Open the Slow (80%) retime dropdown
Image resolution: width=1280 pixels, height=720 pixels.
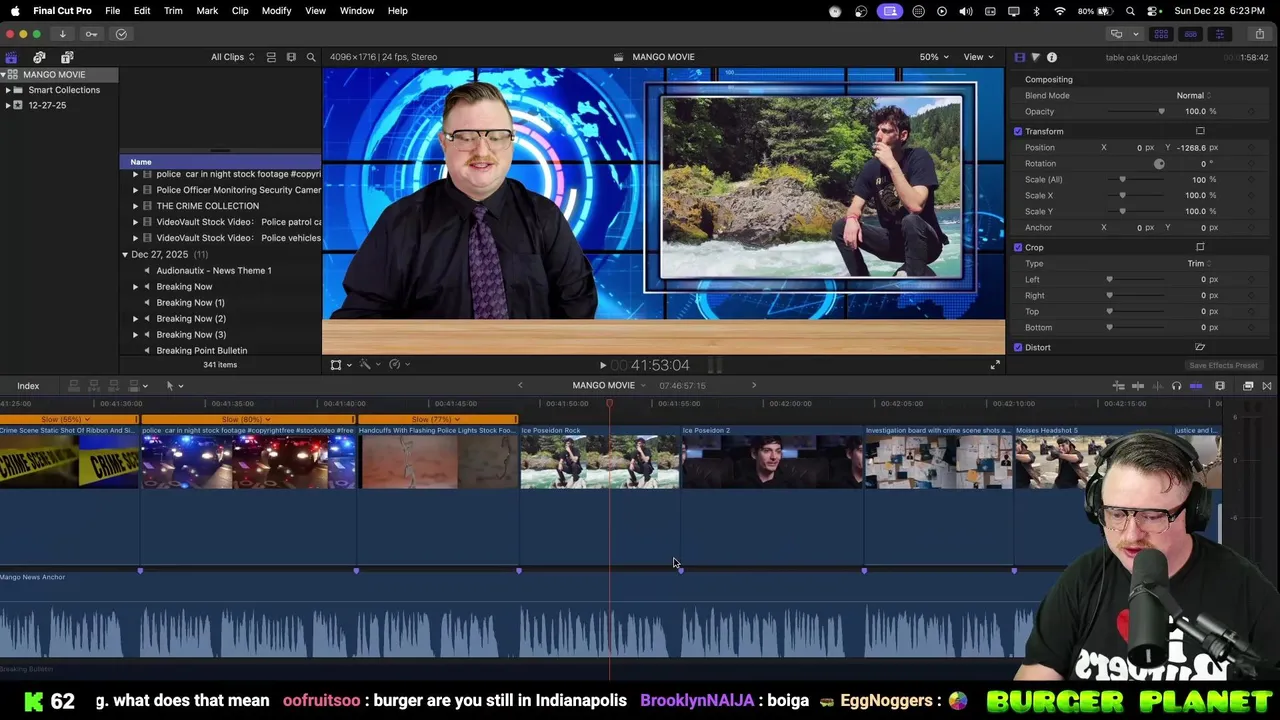(x=248, y=419)
